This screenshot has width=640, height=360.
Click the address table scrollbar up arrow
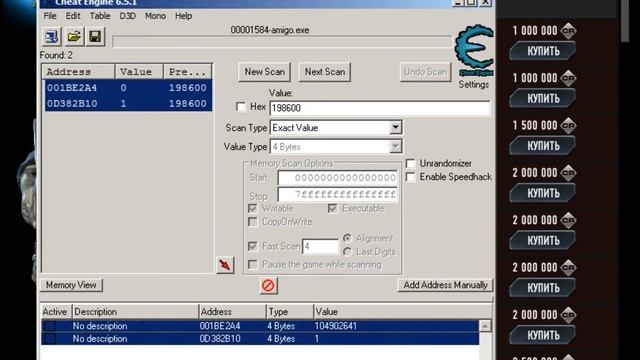(x=485, y=326)
